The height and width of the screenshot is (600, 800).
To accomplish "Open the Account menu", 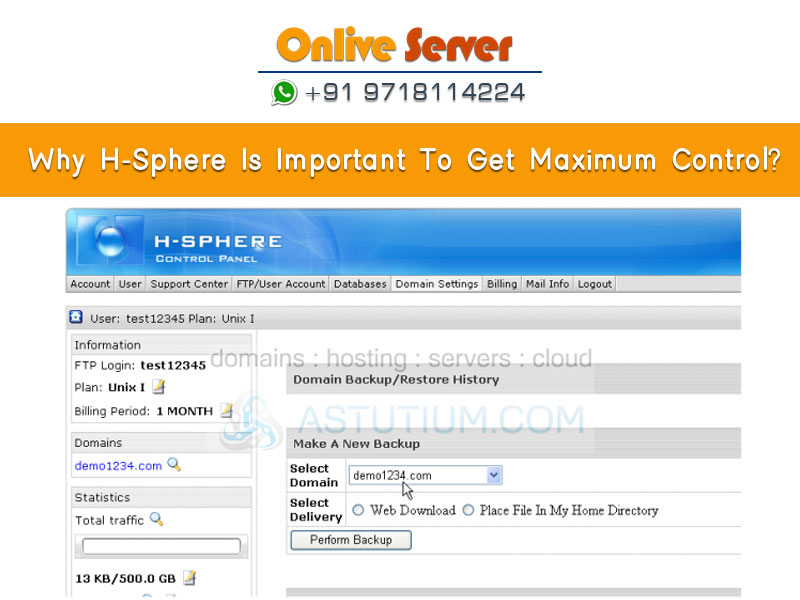I will click(x=90, y=284).
